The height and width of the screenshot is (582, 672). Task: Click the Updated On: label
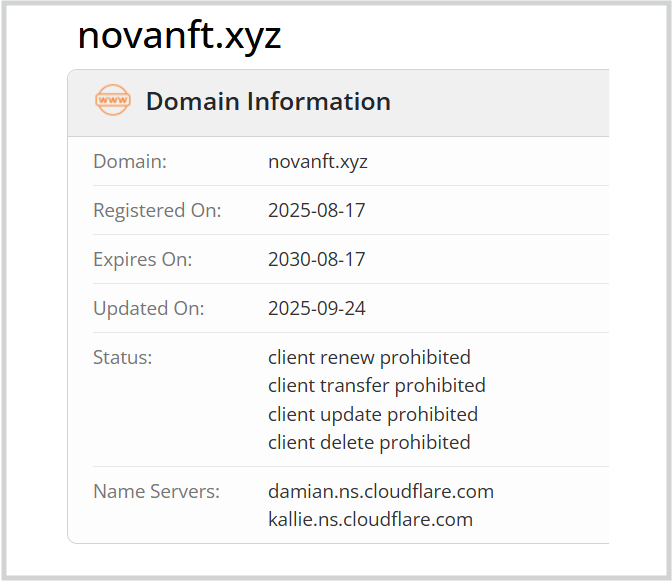point(149,308)
